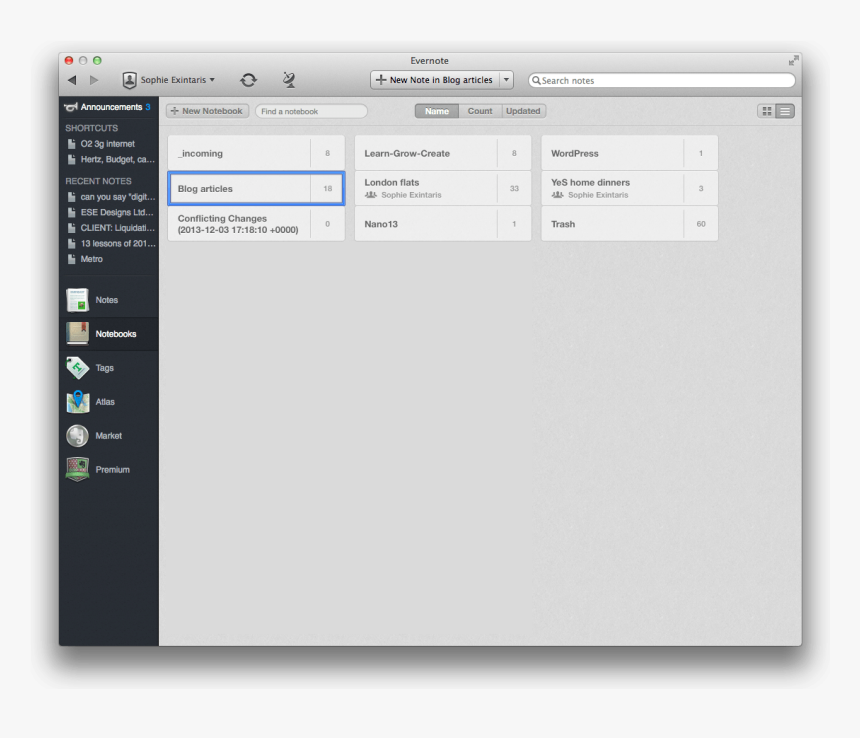Open the Tags sidebar section

(109, 368)
